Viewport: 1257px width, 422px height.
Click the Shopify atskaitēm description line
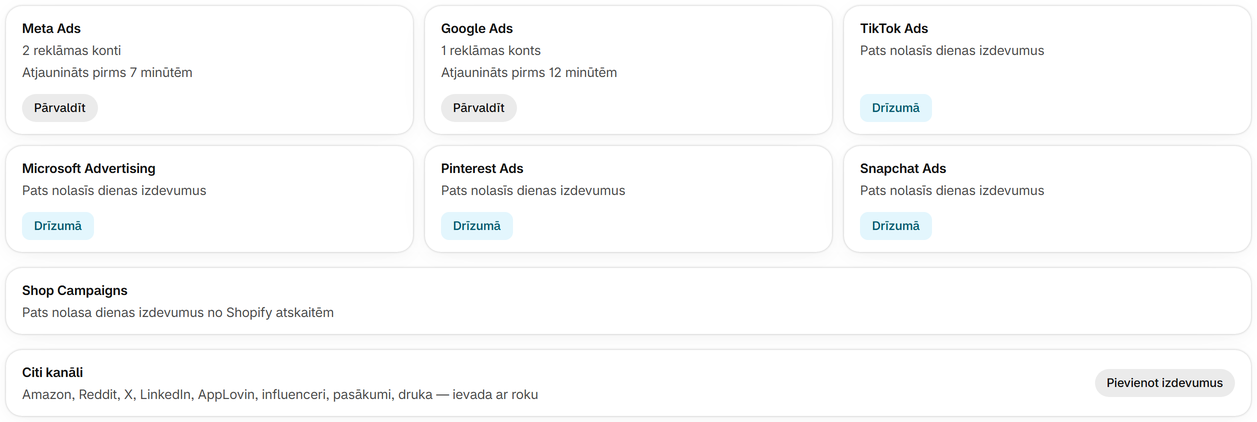click(178, 313)
